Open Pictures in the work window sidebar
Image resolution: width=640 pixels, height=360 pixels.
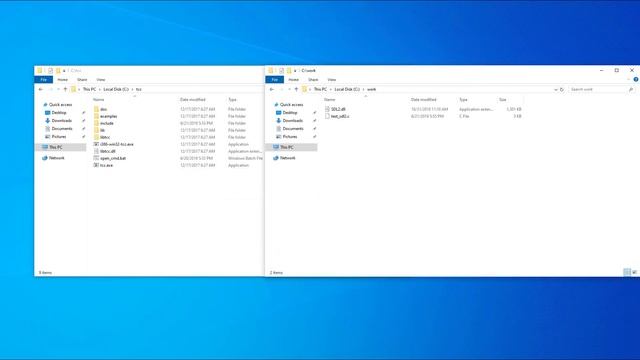click(290, 137)
